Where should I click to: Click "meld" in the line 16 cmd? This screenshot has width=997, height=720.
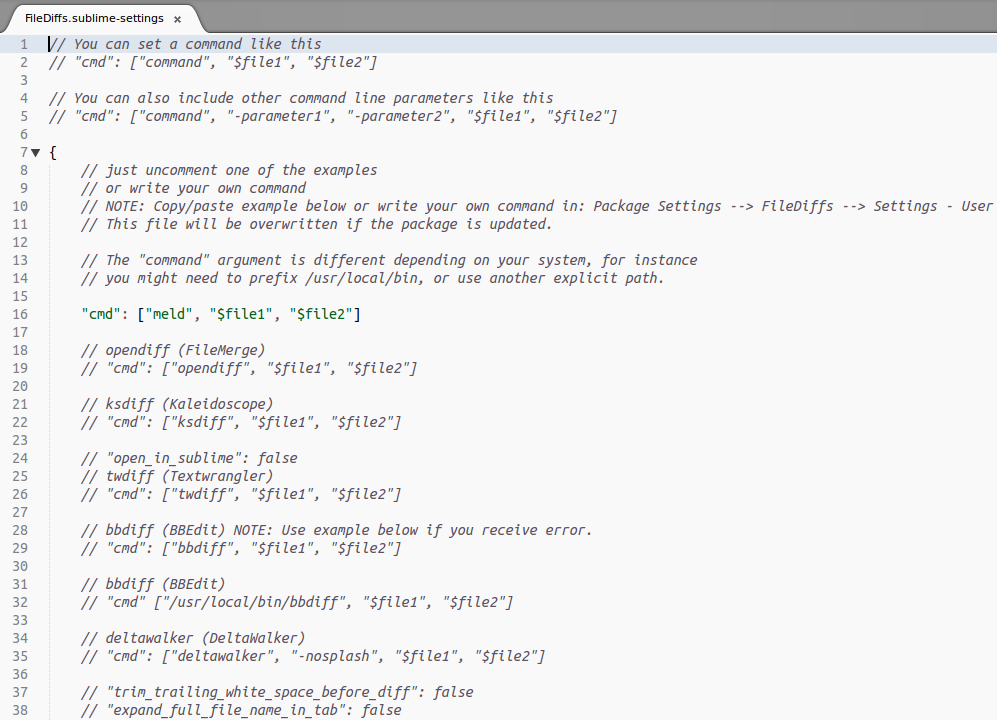(169, 314)
